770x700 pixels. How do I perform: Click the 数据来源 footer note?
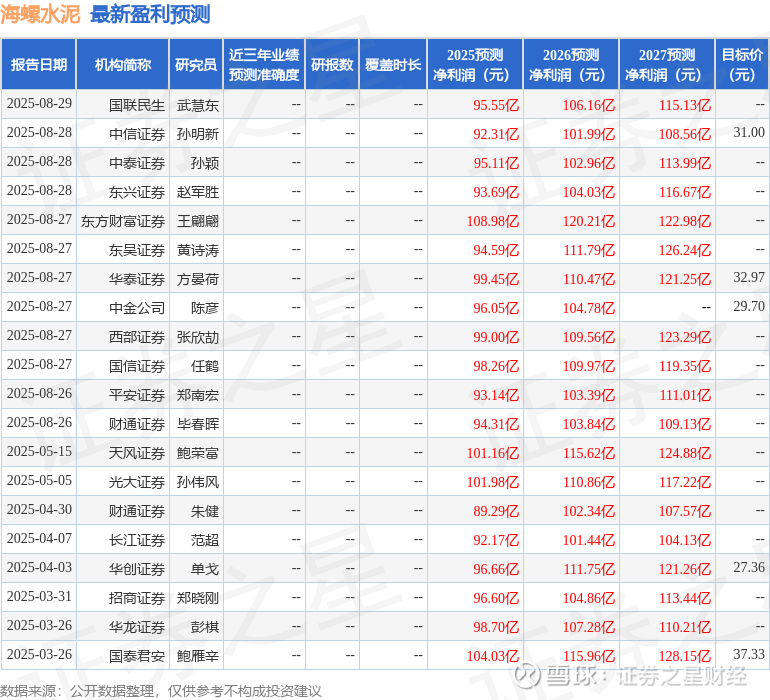(161, 691)
